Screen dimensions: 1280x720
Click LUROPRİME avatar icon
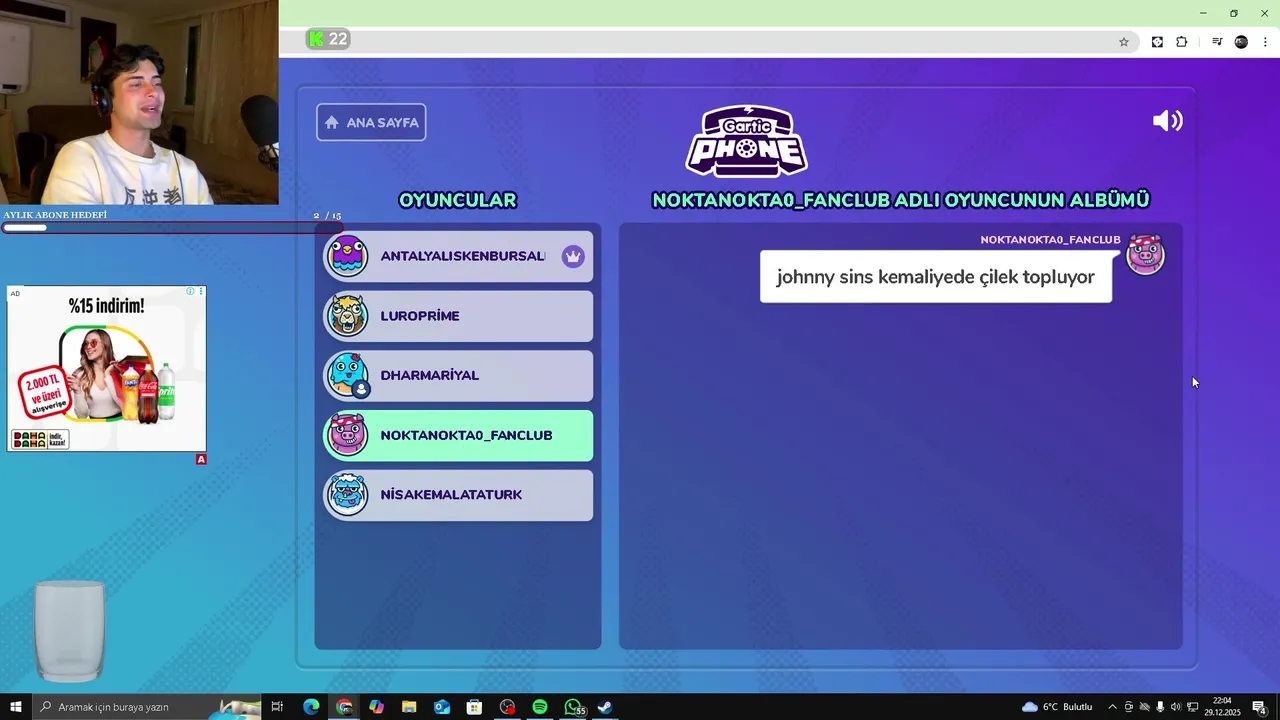348,316
